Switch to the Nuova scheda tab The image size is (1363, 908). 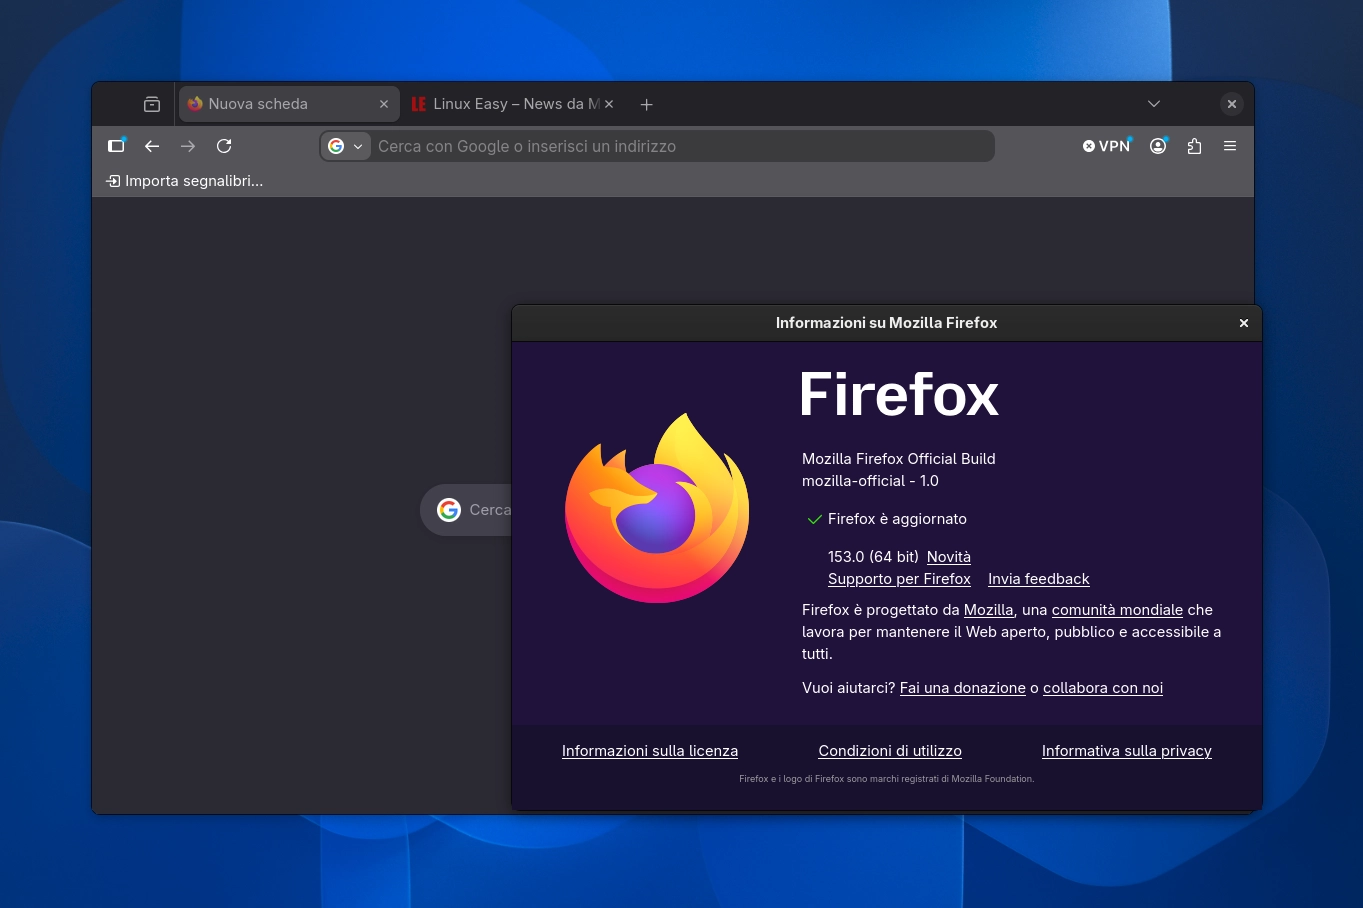point(288,104)
